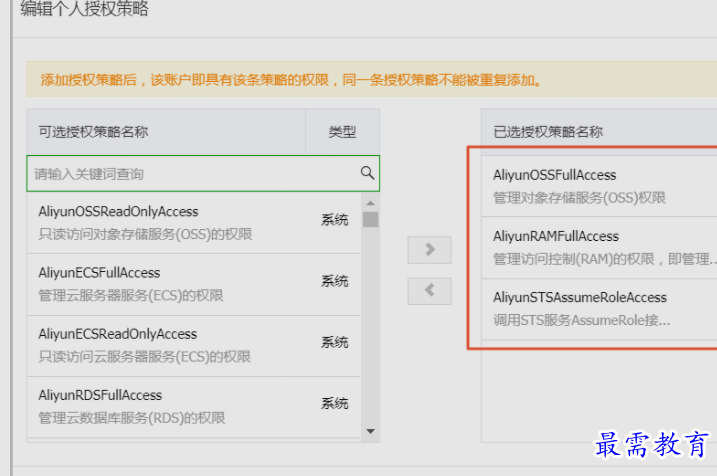
Task: Select AliyunRAMFullAccess in selected list
Action: pyautogui.click(x=599, y=247)
